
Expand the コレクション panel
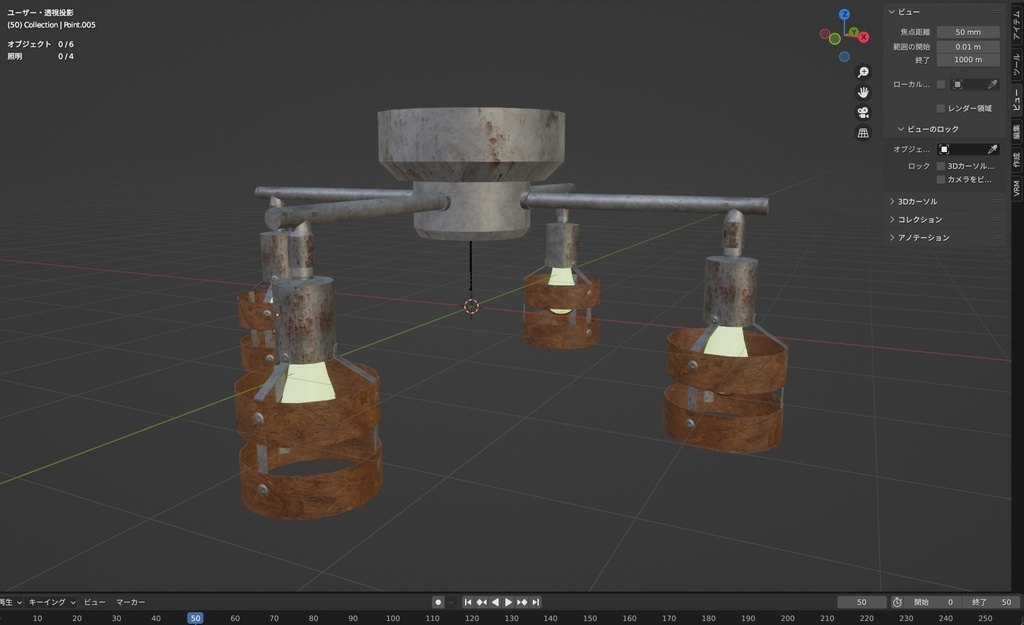tap(944, 219)
